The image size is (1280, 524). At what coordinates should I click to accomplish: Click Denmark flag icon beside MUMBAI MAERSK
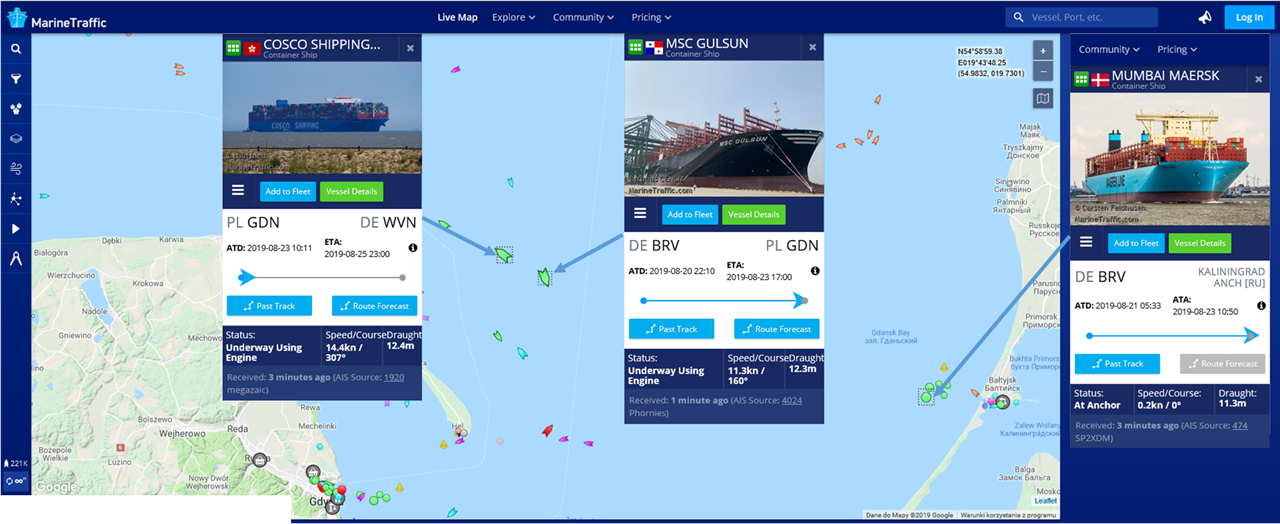click(x=1100, y=79)
